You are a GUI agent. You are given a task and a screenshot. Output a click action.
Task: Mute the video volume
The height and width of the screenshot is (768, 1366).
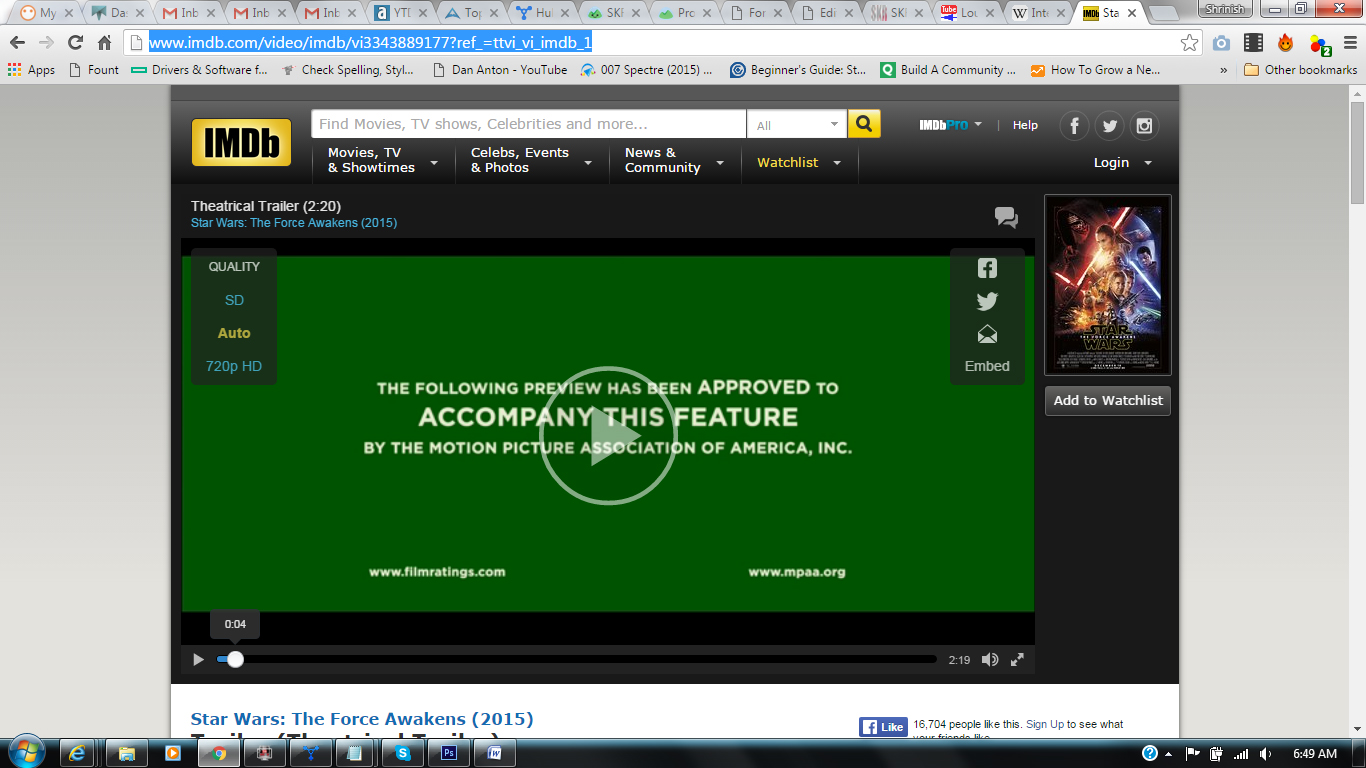(989, 659)
